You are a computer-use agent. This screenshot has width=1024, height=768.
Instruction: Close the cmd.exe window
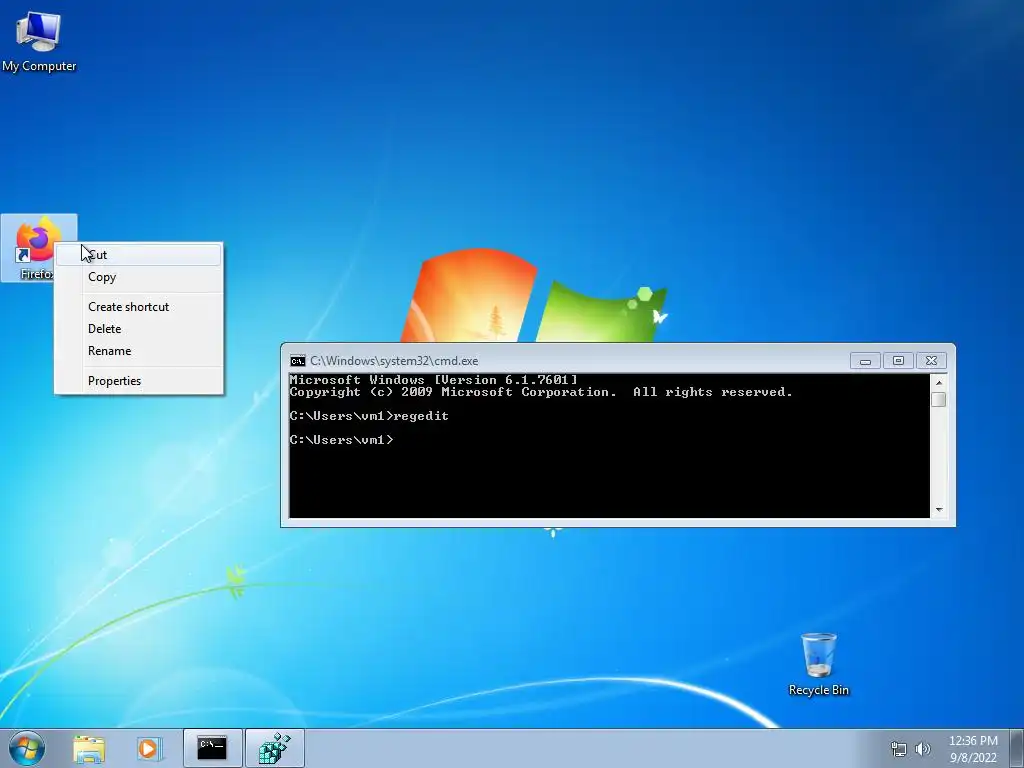(x=931, y=361)
